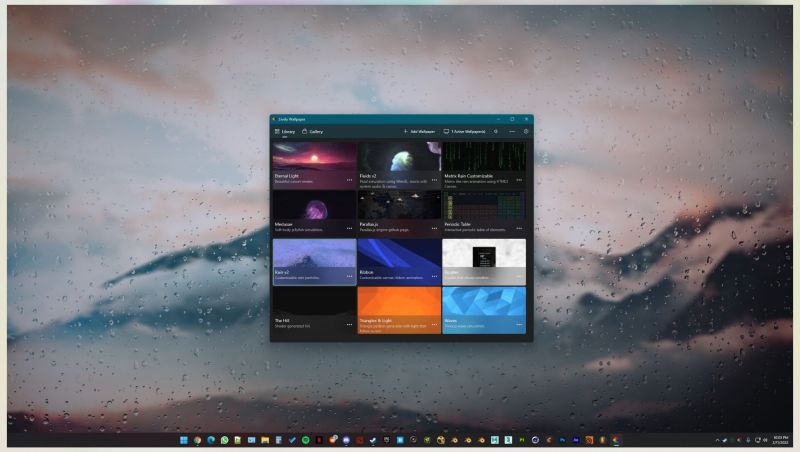The width and height of the screenshot is (800, 452).
Task: Click the help icon beside Active Wallpapers
Action: (496, 131)
